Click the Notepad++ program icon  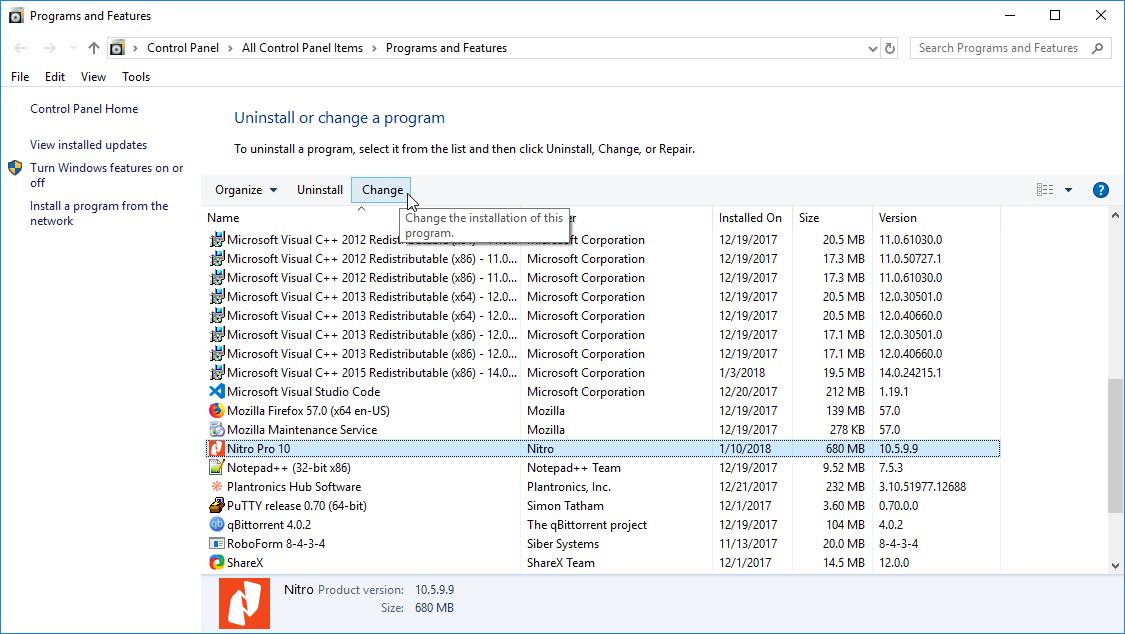coord(217,468)
